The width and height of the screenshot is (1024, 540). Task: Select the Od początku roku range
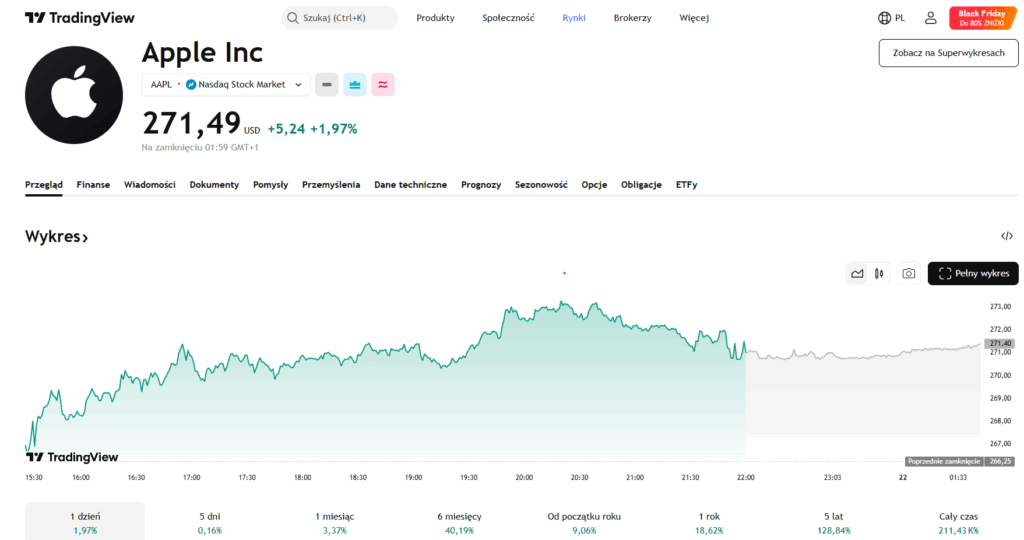584,522
